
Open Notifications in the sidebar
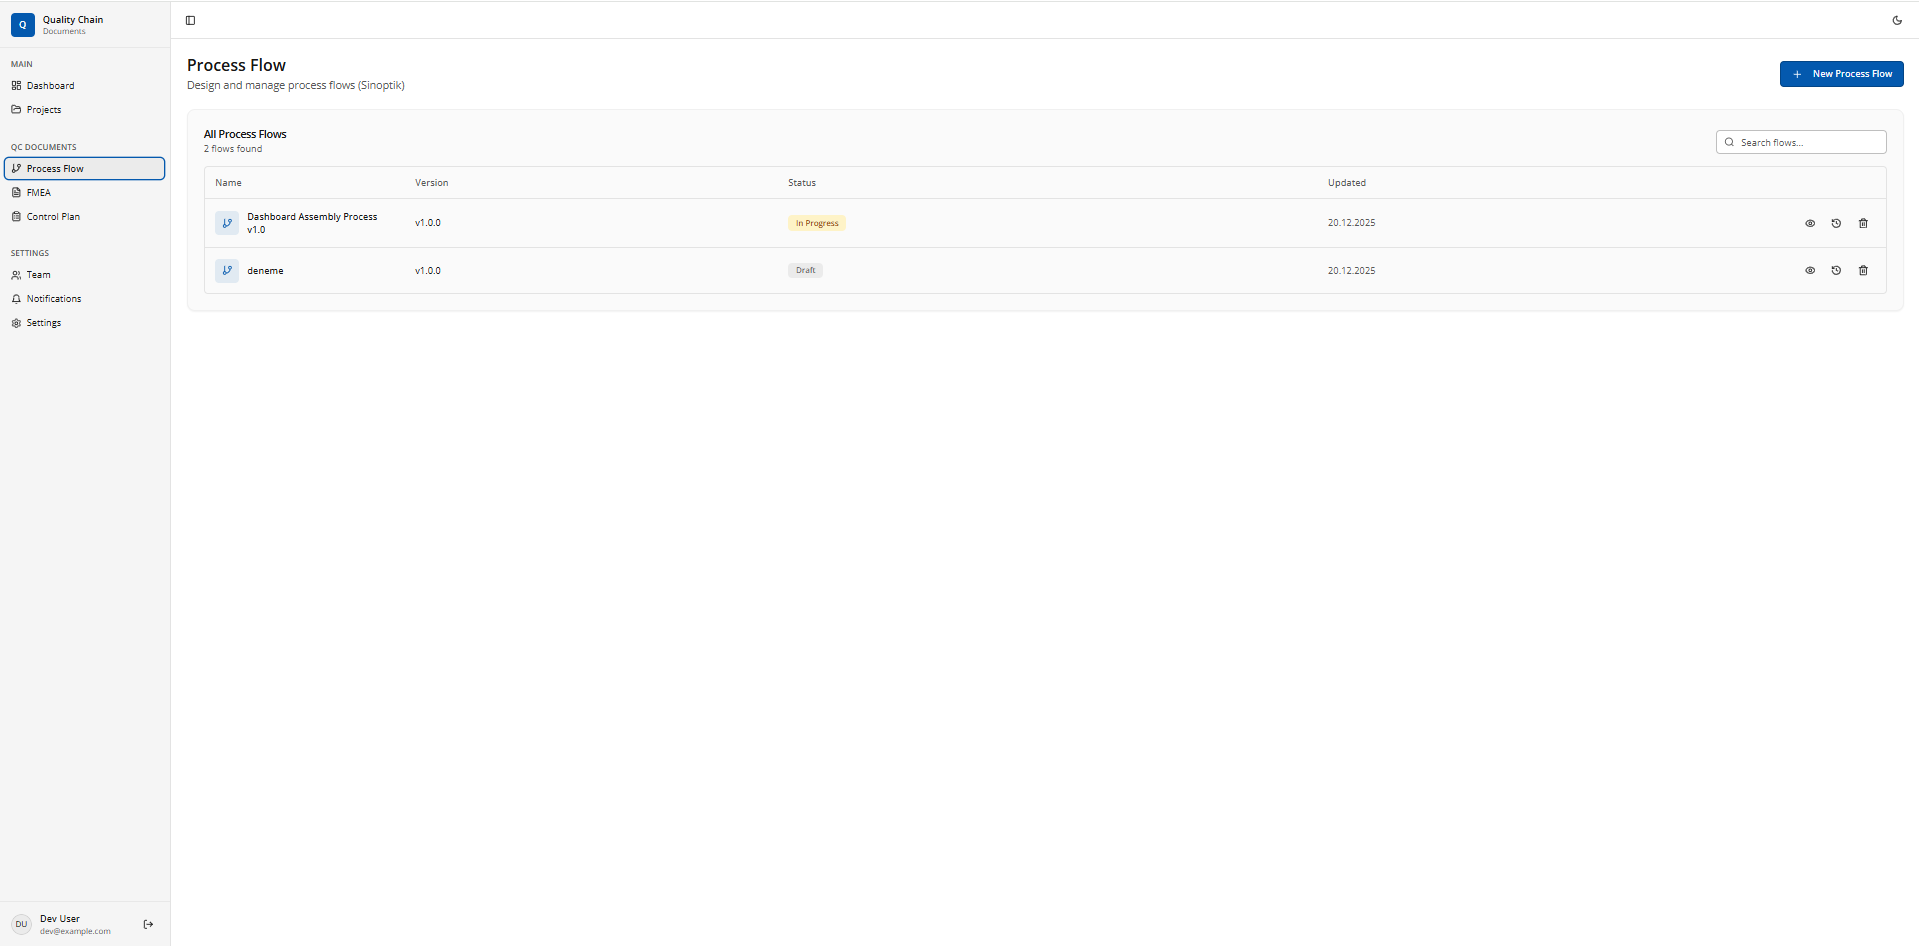point(85,299)
